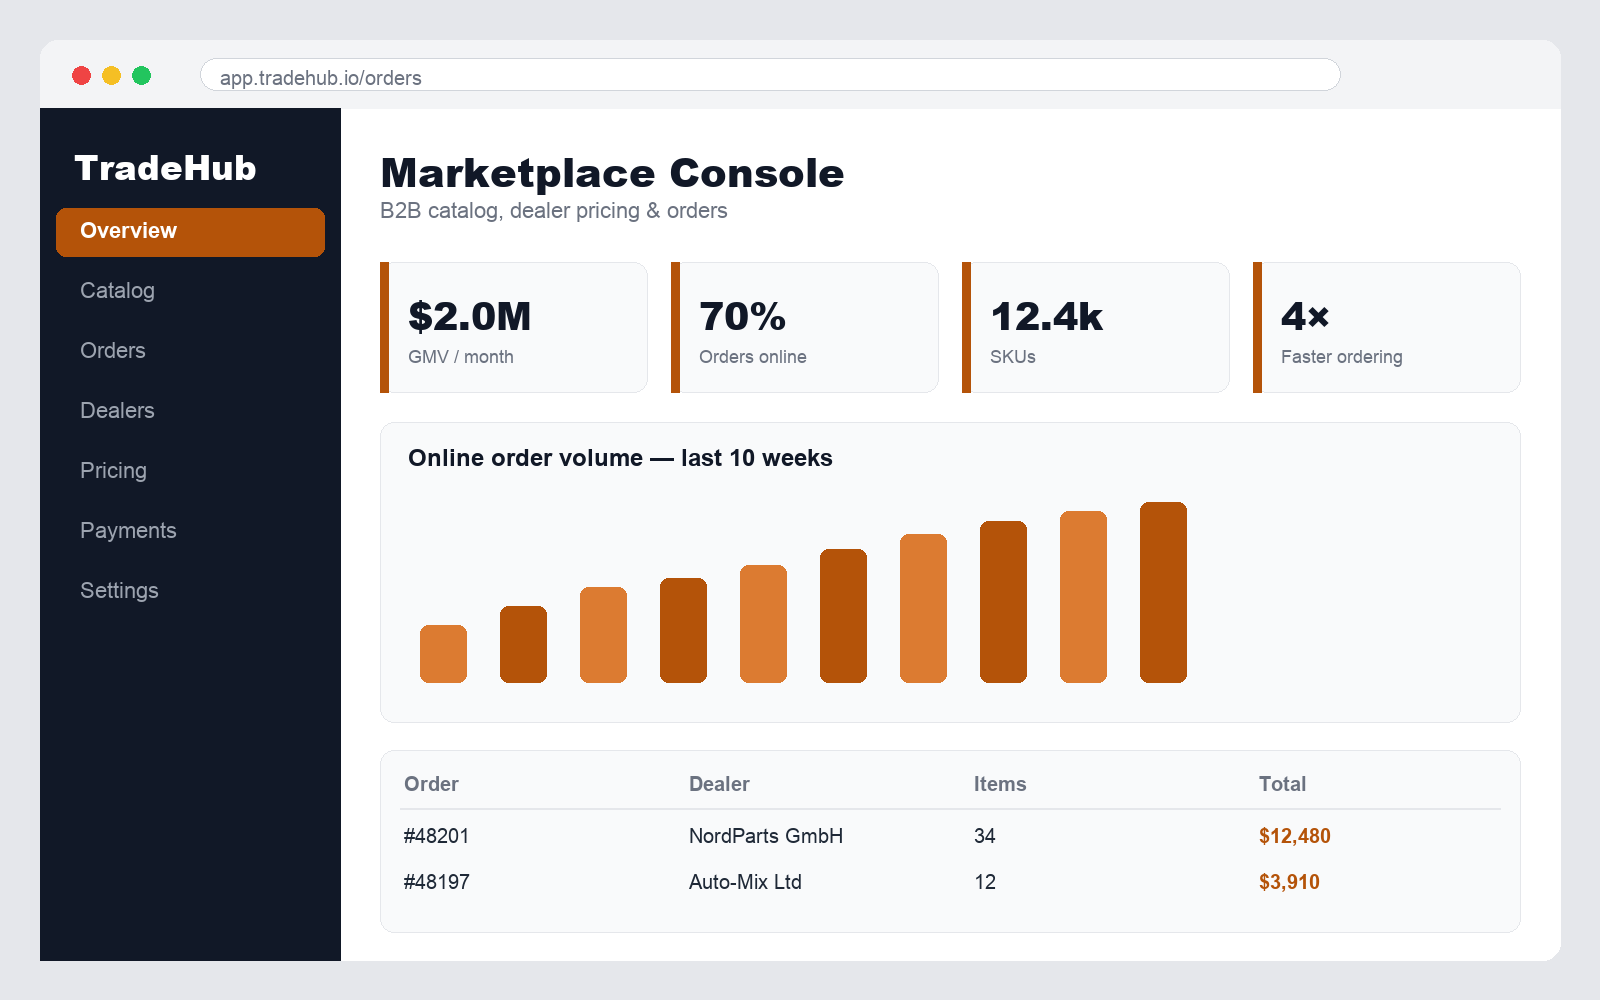Click the TradeHub logo text
The height and width of the screenshot is (1000, 1600).
(165, 168)
